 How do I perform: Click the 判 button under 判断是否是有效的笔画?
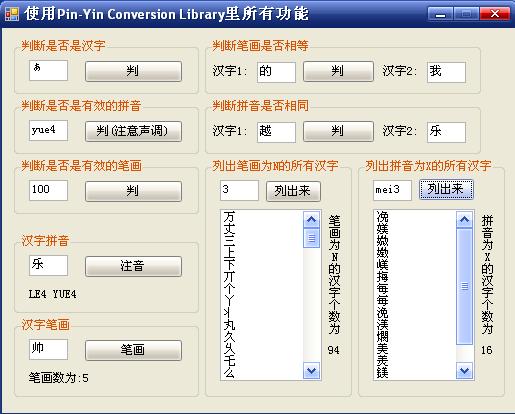click(x=133, y=191)
